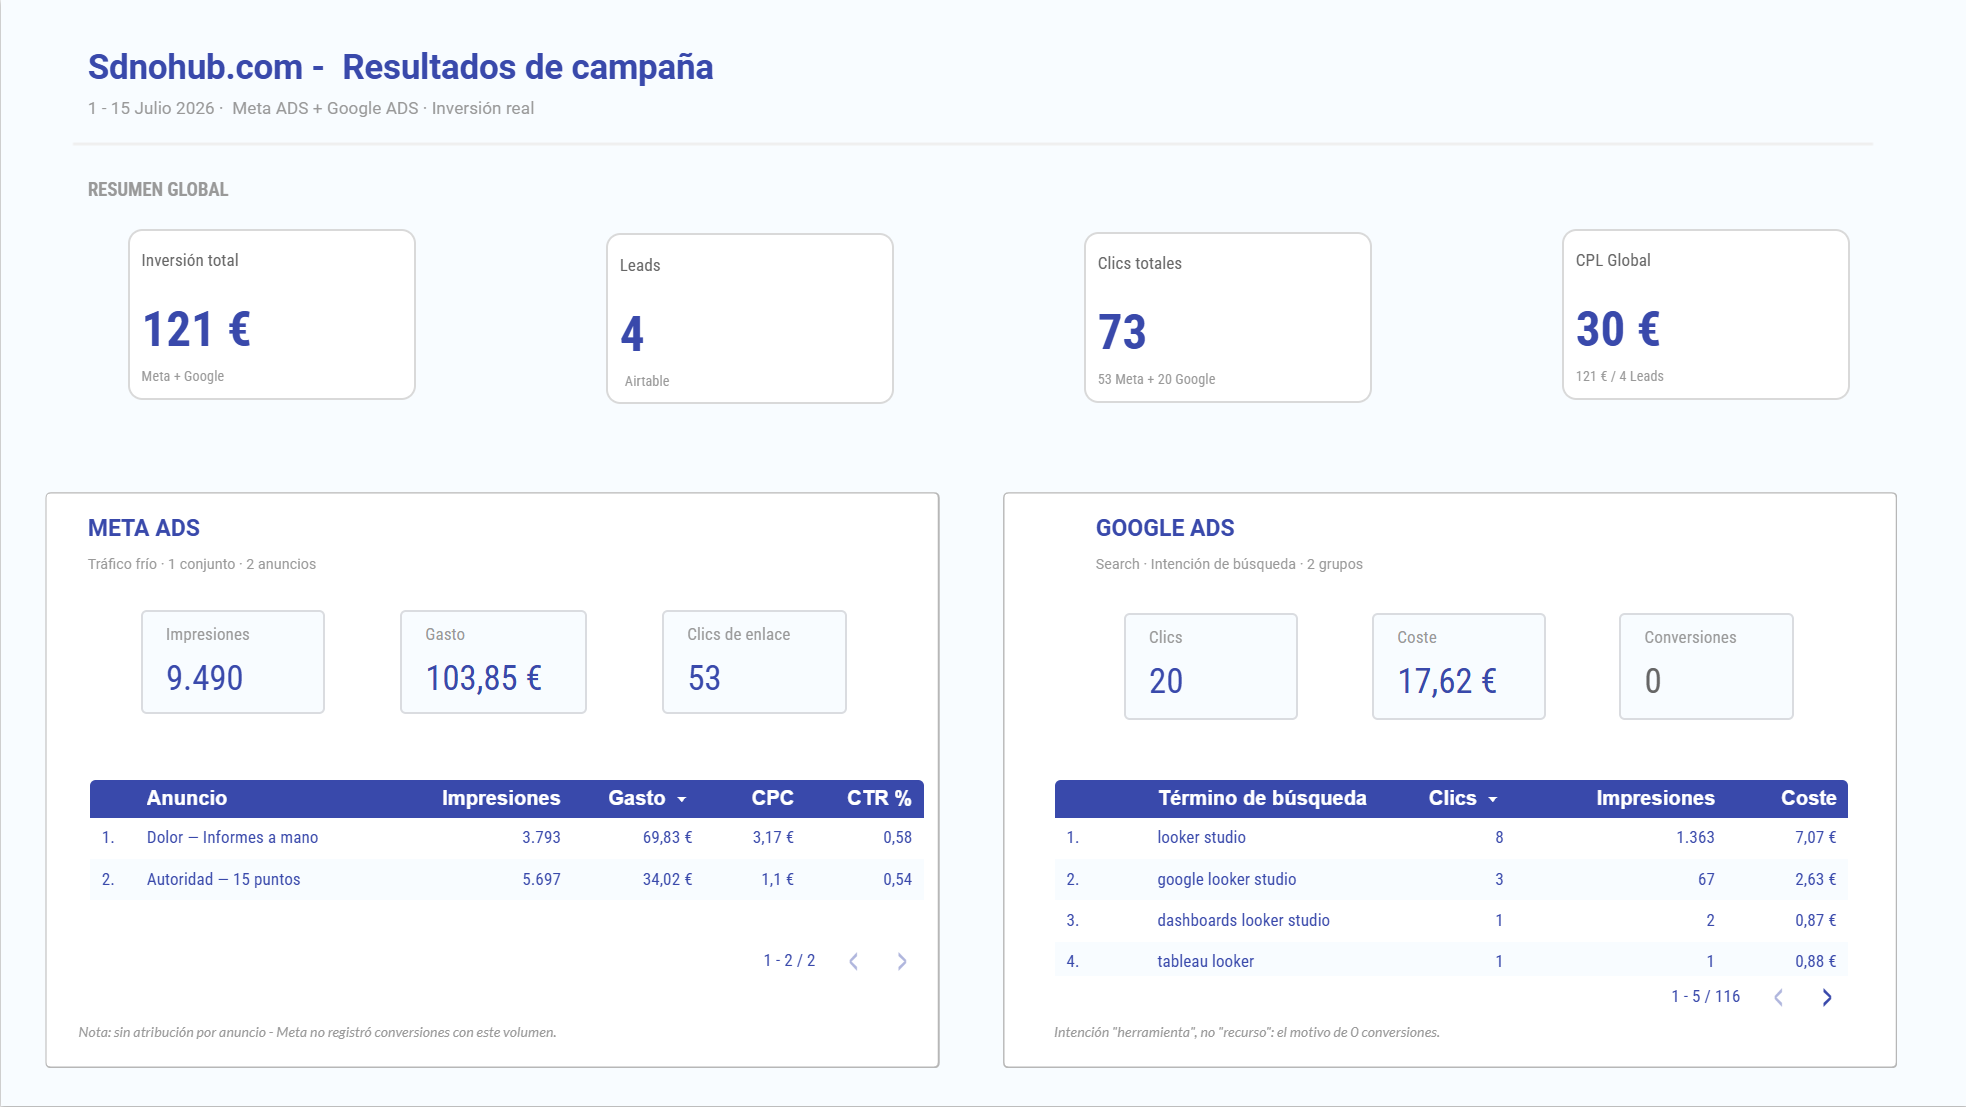Image resolution: width=1966 pixels, height=1107 pixels.
Task: Click impressions value '5.697'
Action: pos(541,879)
